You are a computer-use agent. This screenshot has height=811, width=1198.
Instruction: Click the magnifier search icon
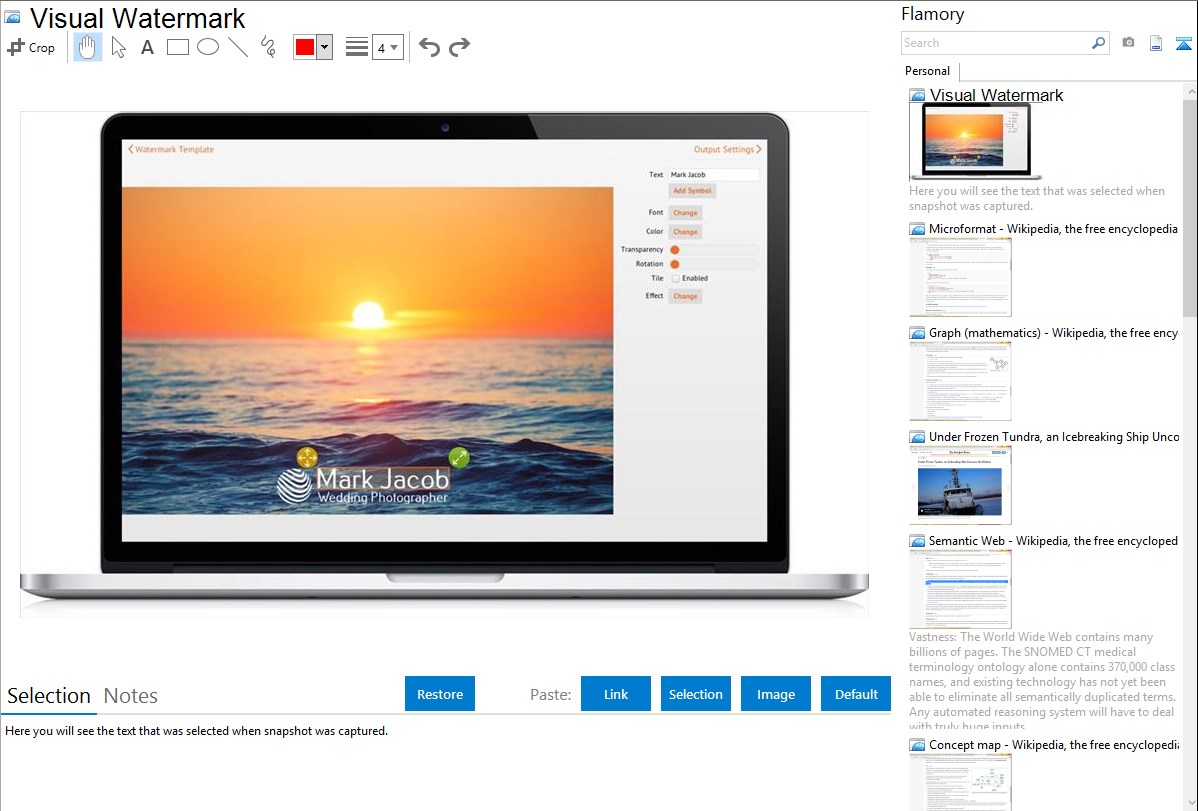(1098, 43)
